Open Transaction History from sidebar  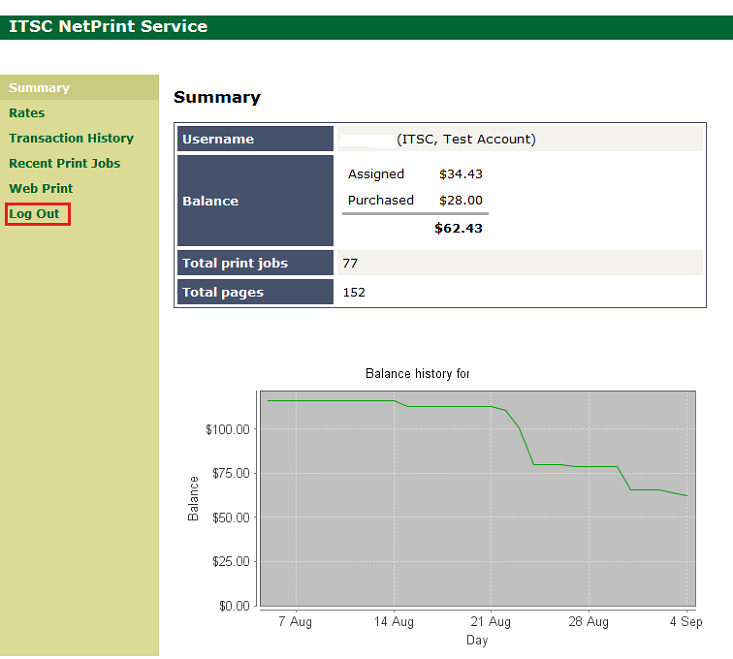[x=71, y=138]
